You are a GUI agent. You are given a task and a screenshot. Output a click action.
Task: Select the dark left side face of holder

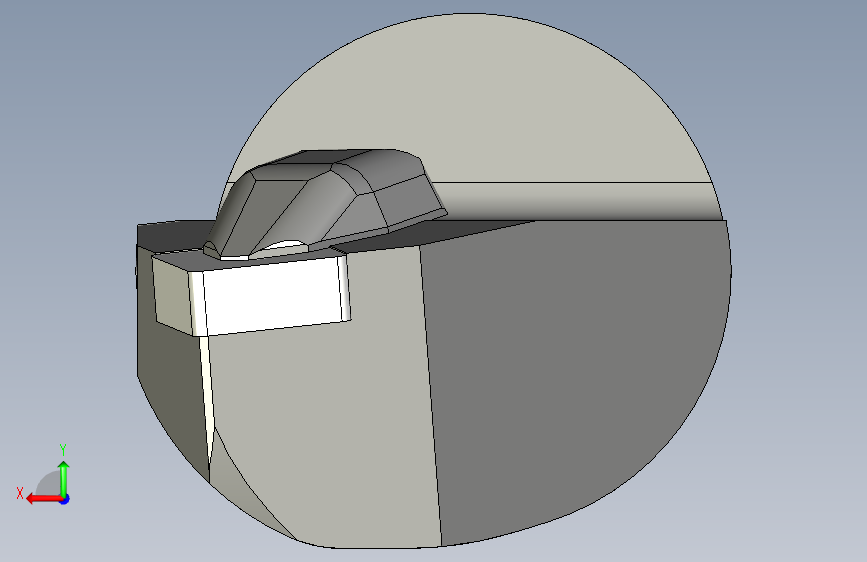point(169,387)
